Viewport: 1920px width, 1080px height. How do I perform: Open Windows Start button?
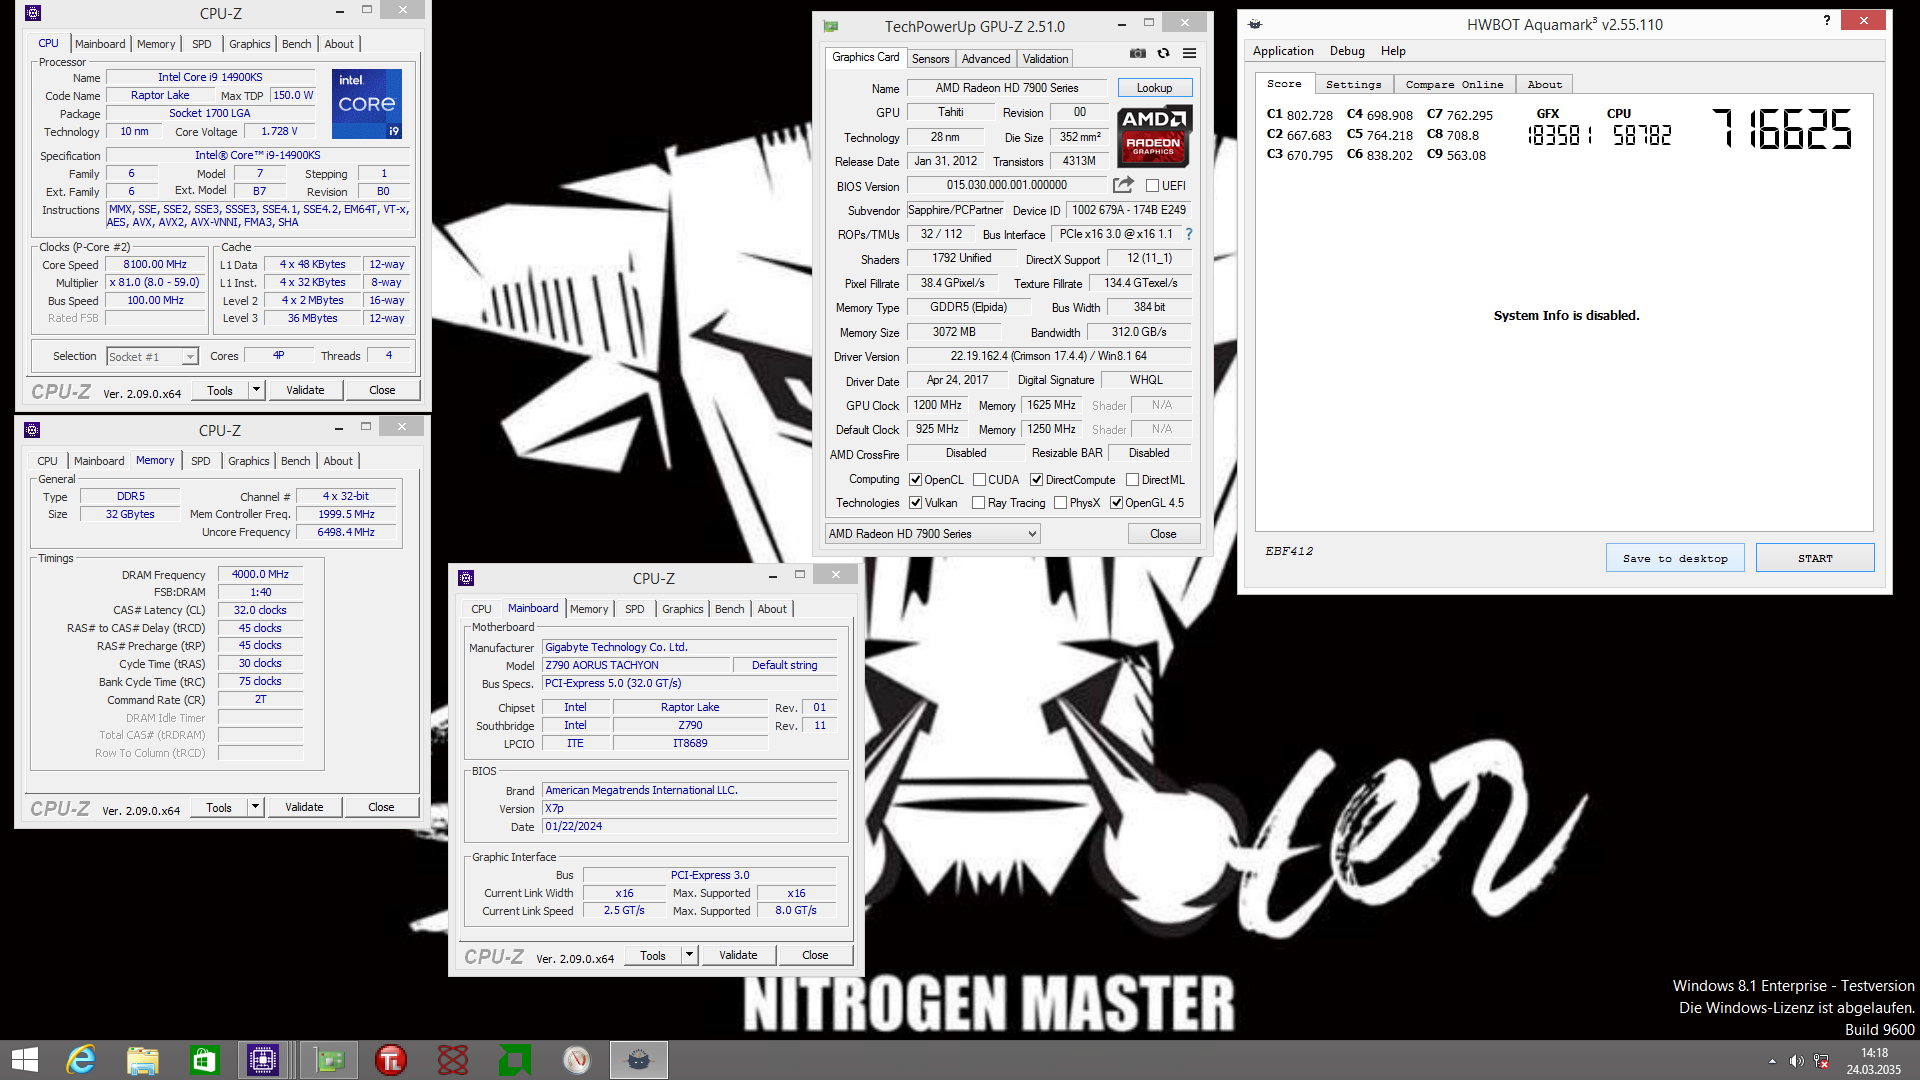coord(25,1060)
